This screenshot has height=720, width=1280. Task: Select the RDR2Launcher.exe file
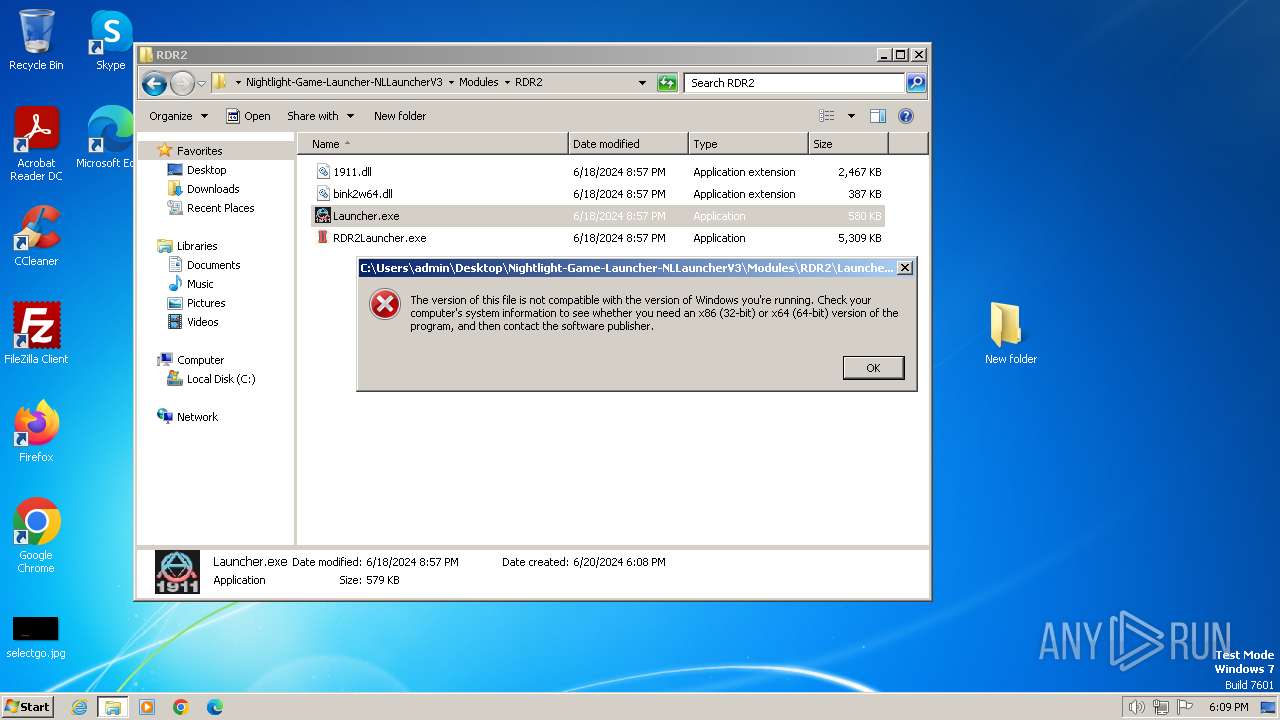click(x=598, y=238)
